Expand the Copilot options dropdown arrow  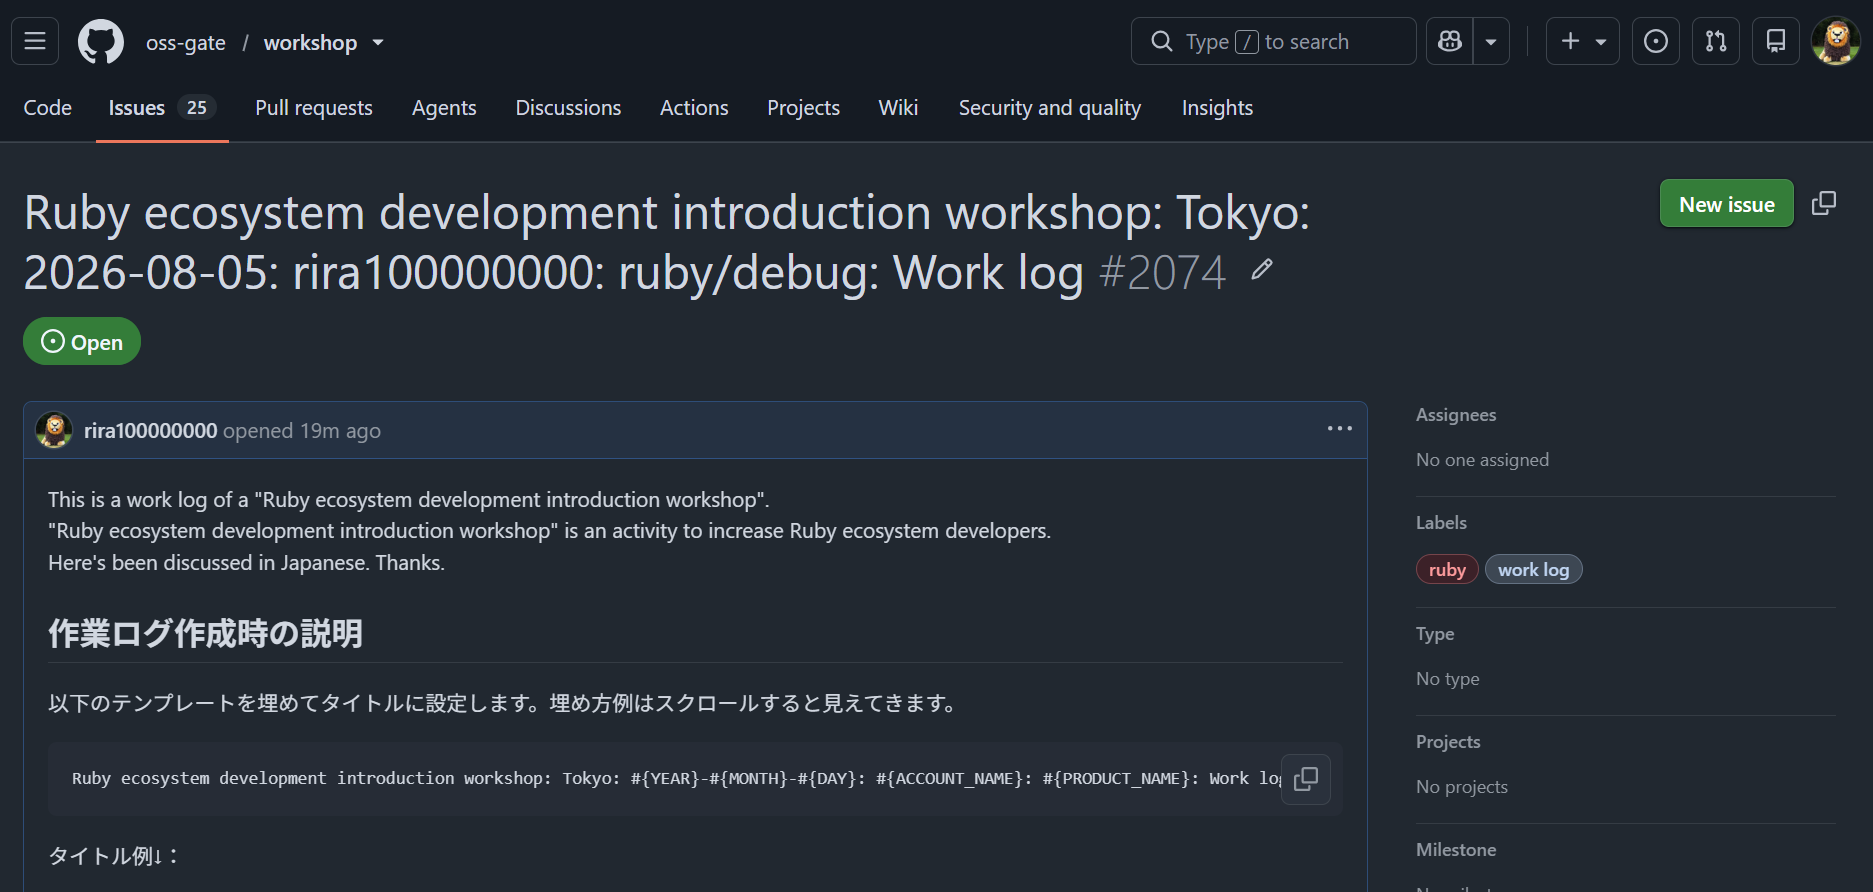(1491, 41)
